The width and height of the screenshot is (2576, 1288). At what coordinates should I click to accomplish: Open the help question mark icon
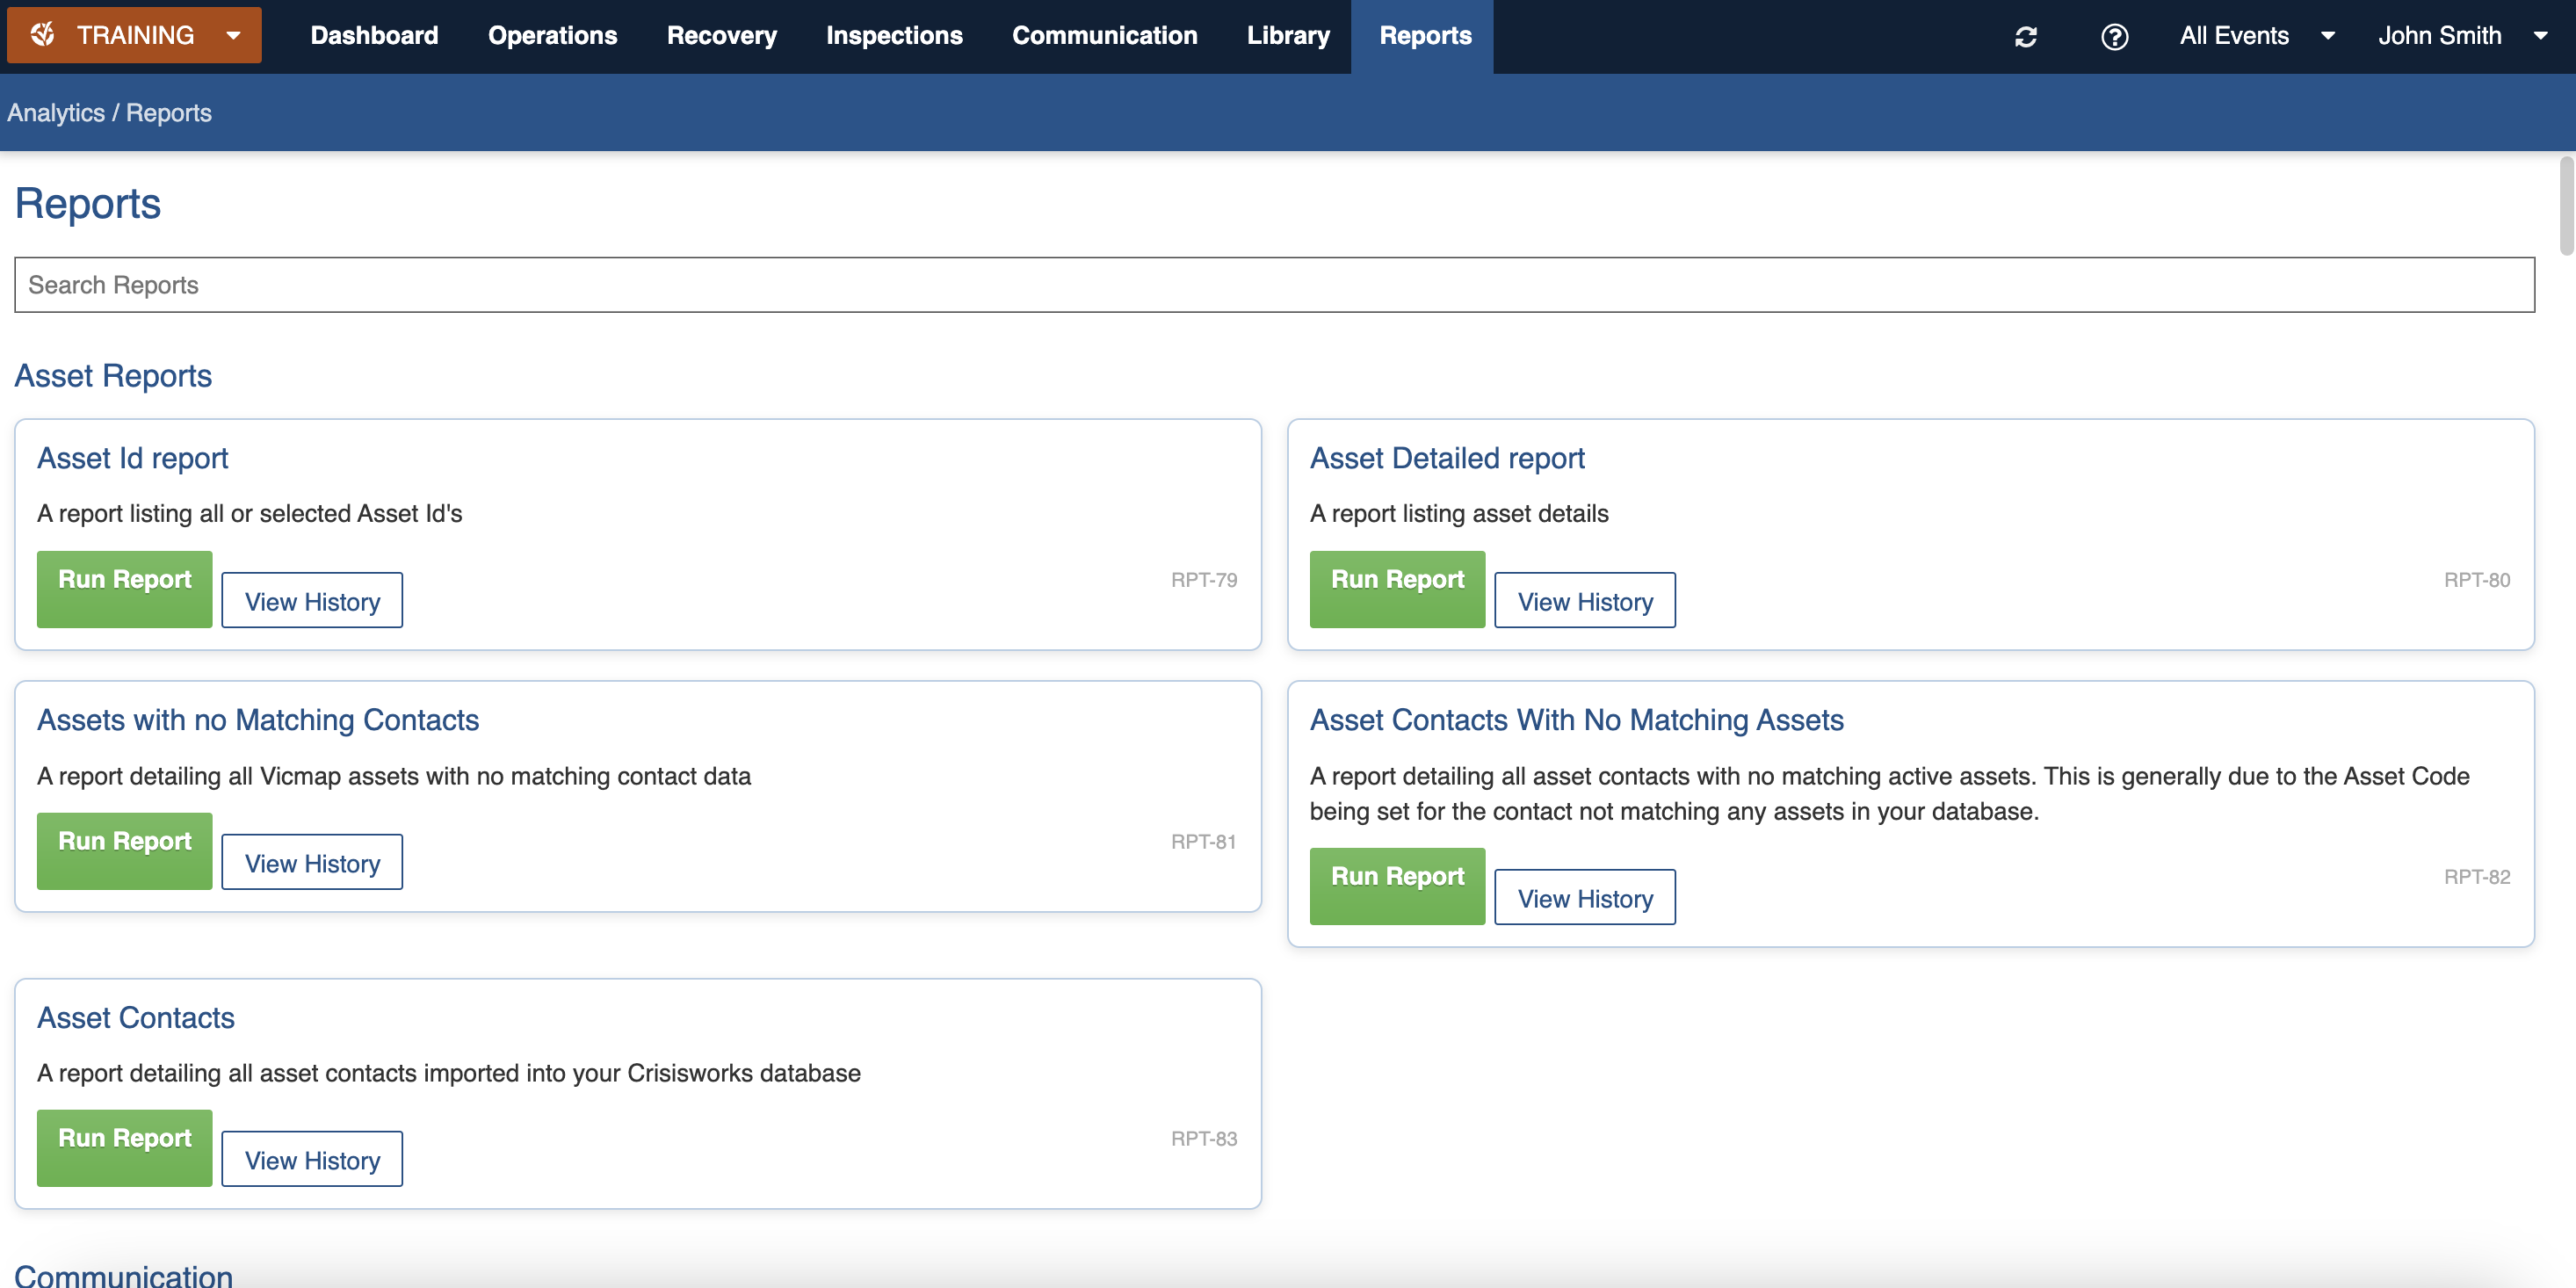click(x=2114, y=37)
